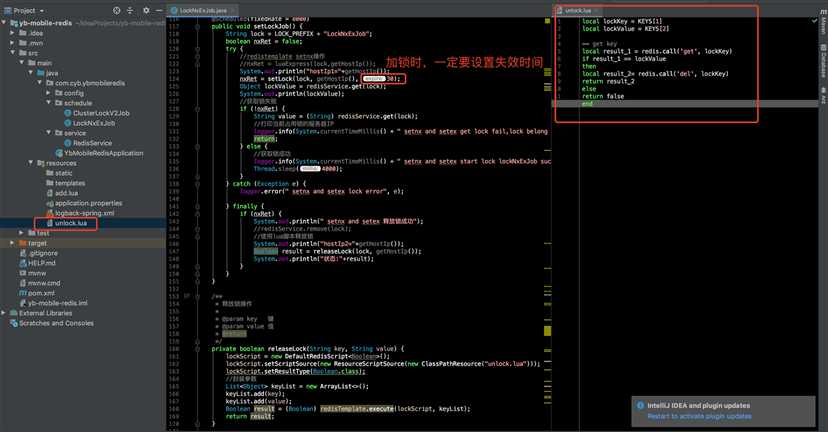The image size is (828, 432).
Task: Expand the .mvn folder
Action: coord(13,43)
